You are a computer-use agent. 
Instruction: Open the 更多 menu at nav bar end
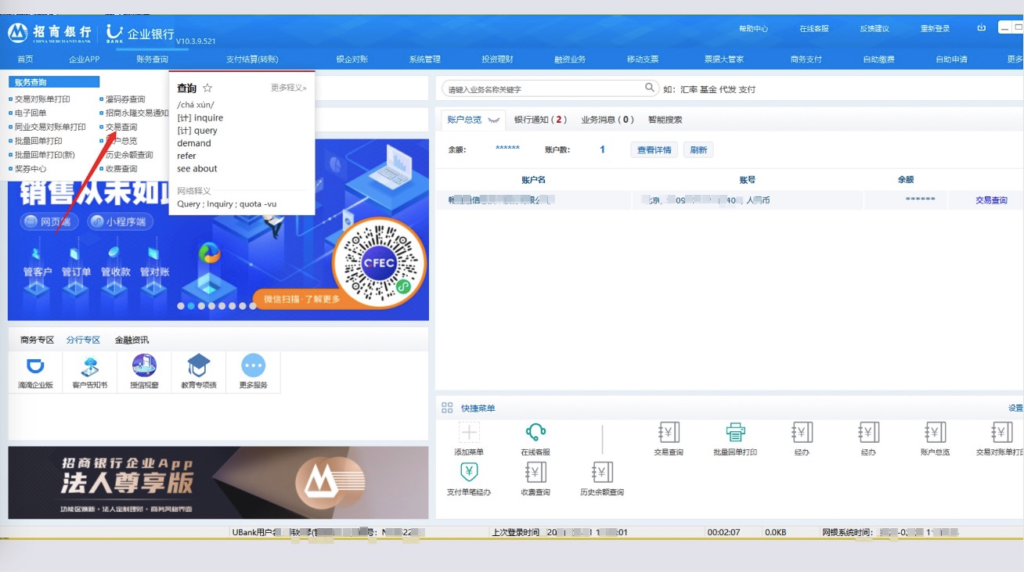point(1015,59)
